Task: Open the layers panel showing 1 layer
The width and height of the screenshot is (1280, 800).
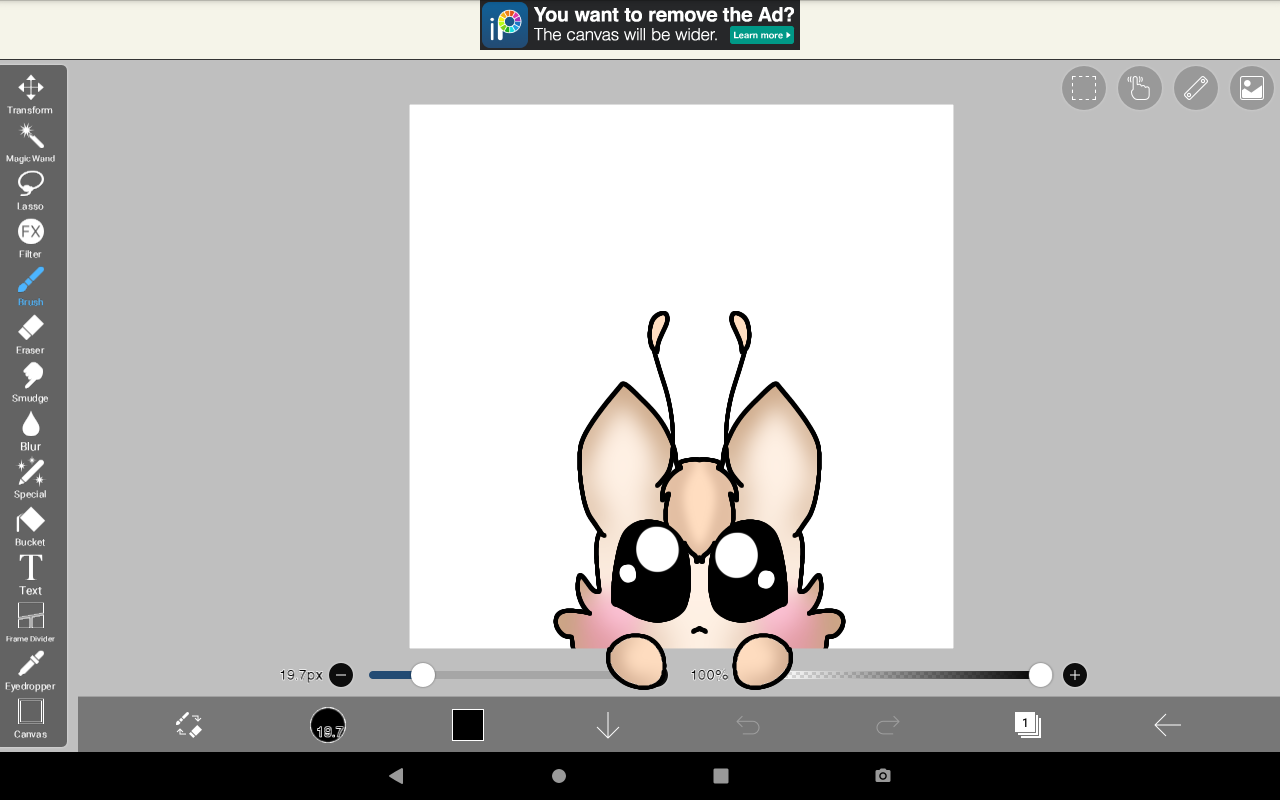Action: click(x=1027, y=725)
